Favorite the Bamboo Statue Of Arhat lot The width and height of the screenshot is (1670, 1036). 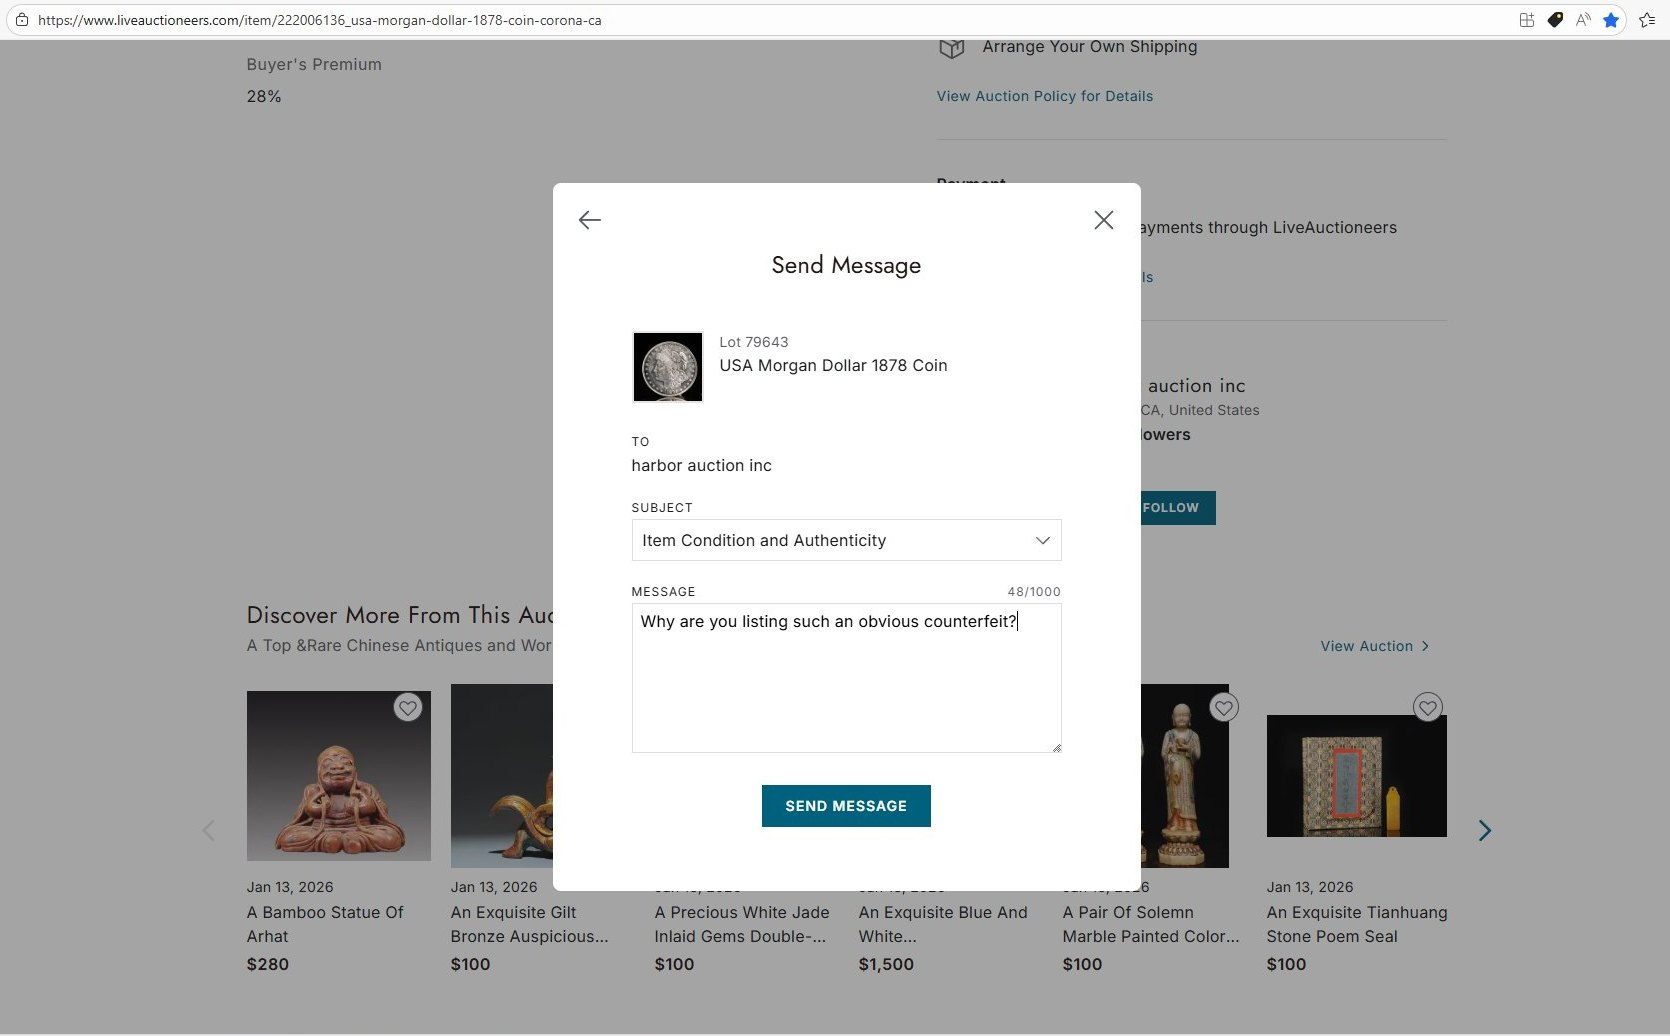click(408, 708)
